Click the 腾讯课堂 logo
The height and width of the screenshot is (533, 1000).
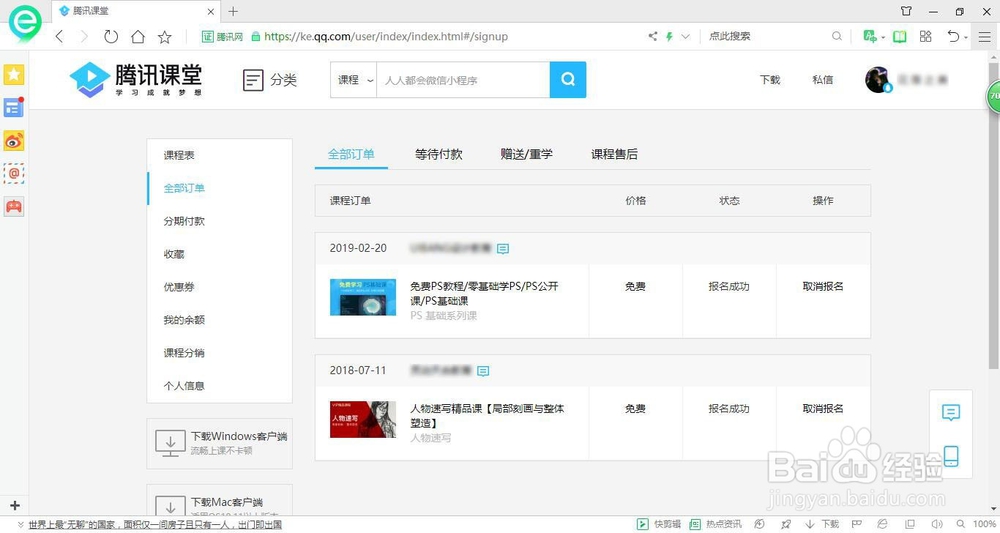point(136,80)
